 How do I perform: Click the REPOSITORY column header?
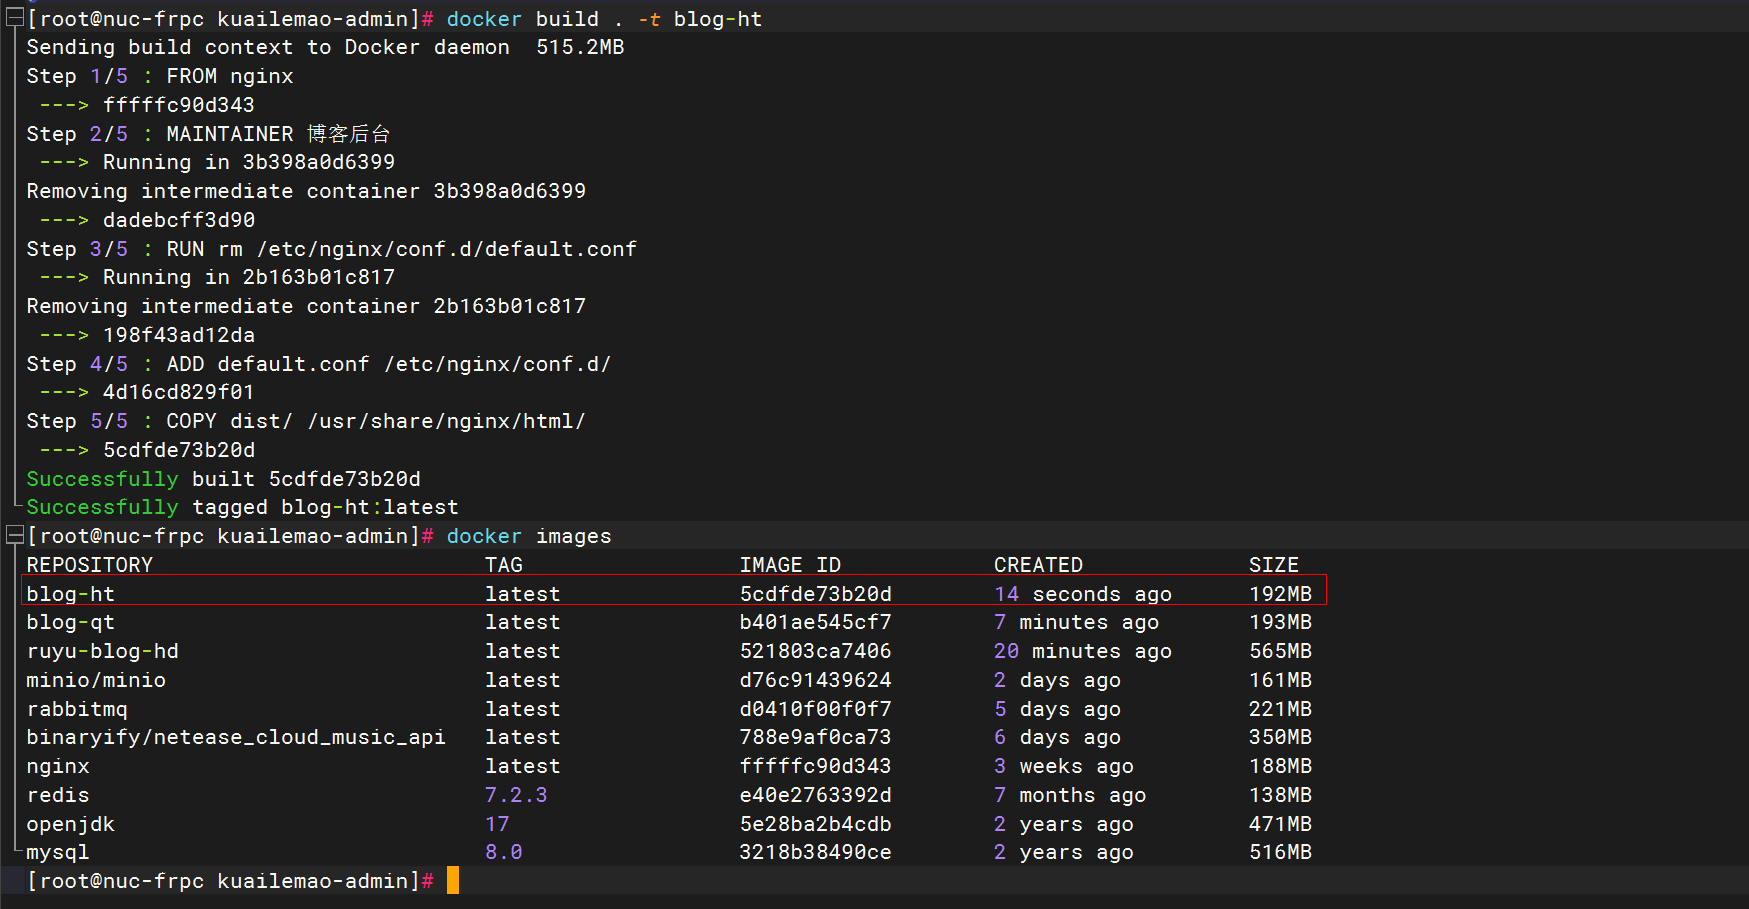[89, 565]
